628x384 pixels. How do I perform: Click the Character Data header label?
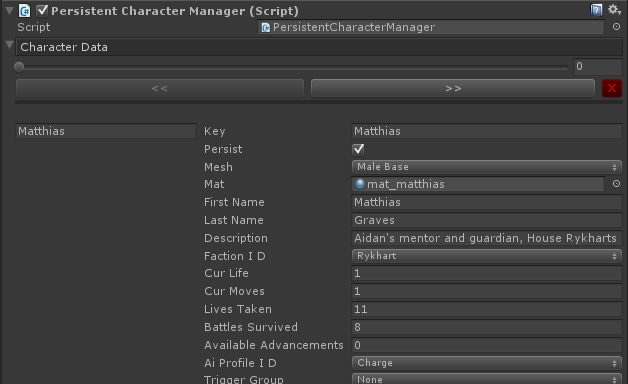(x=64, y=47)
